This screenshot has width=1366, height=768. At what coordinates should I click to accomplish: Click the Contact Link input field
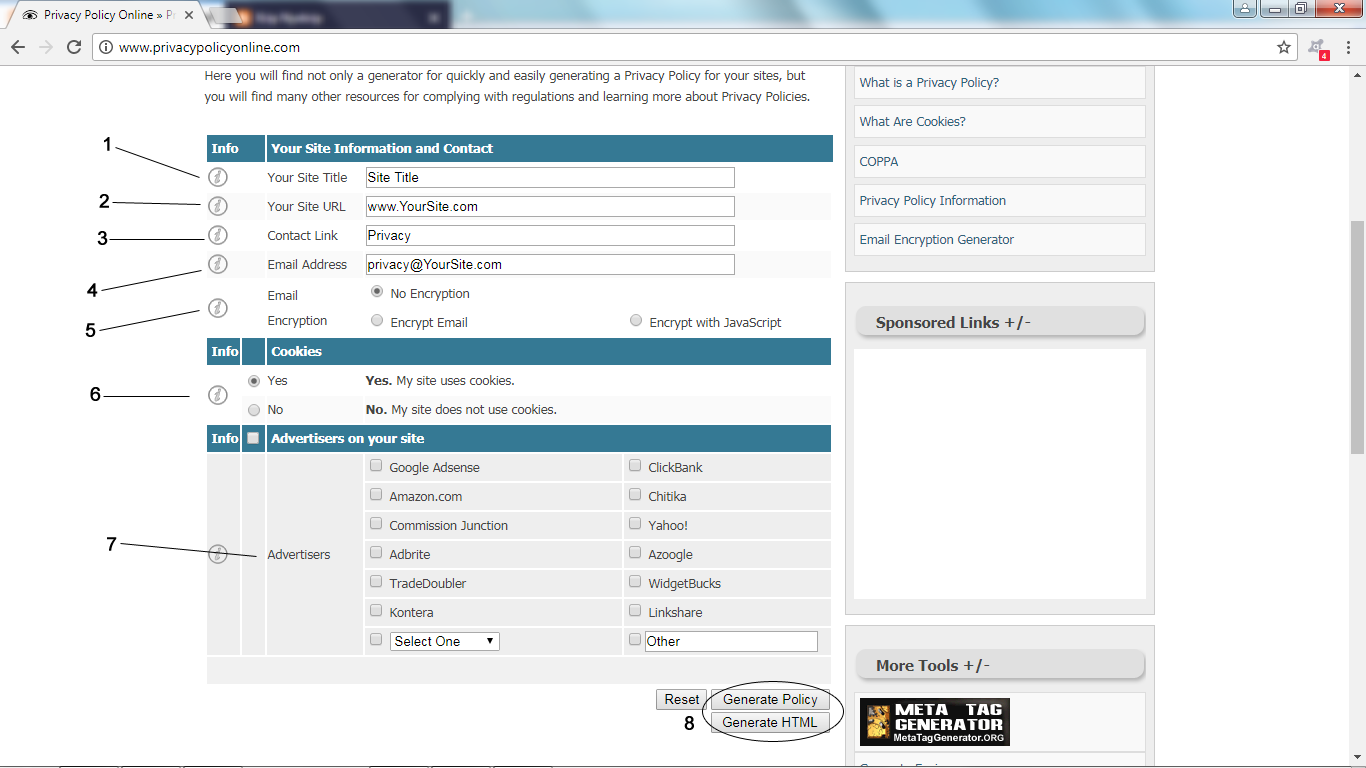click(x=550, y=235)
